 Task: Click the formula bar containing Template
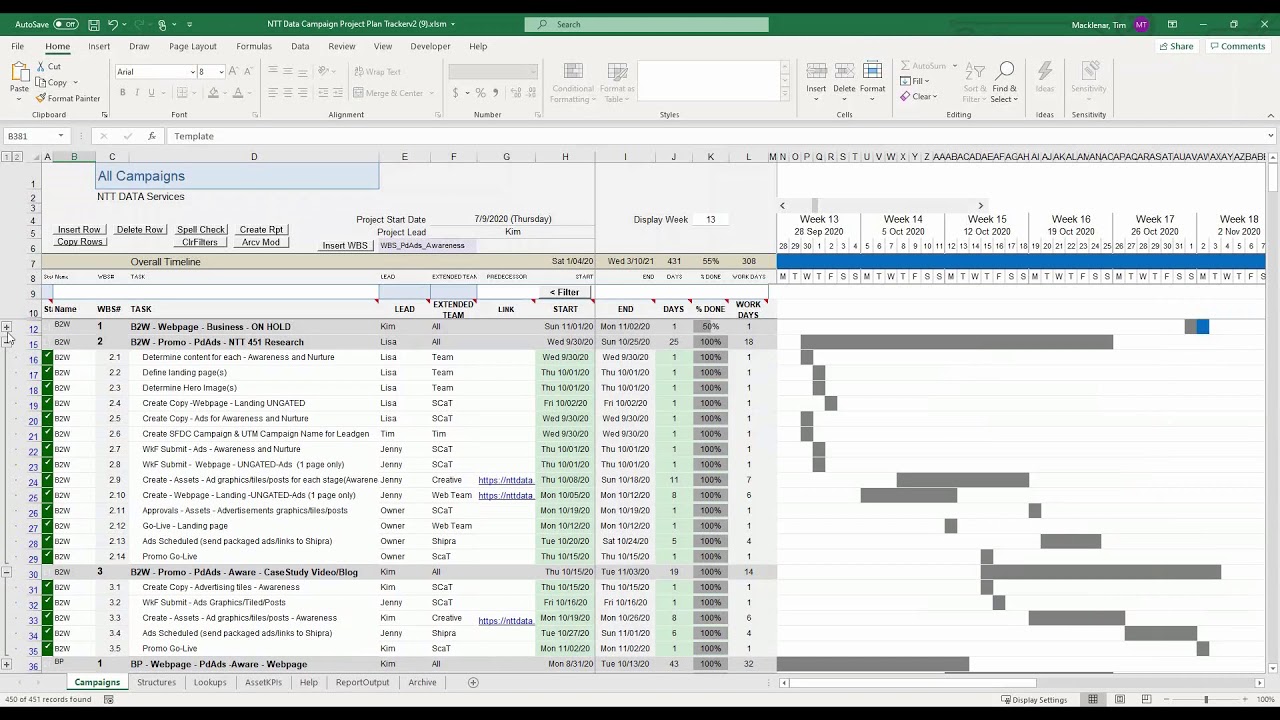(x=718, y=136)
